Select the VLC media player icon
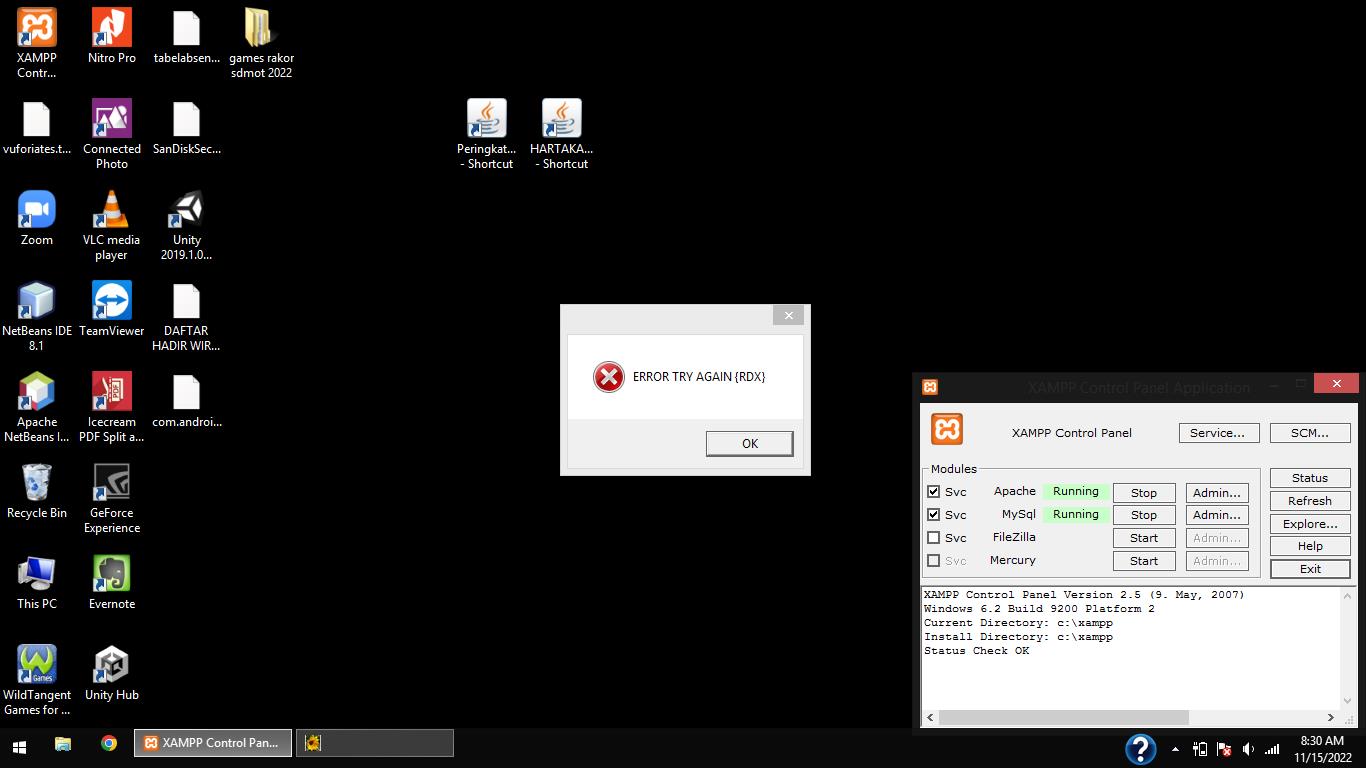The width and height of the screenshot is (1366, 768). 111,212
